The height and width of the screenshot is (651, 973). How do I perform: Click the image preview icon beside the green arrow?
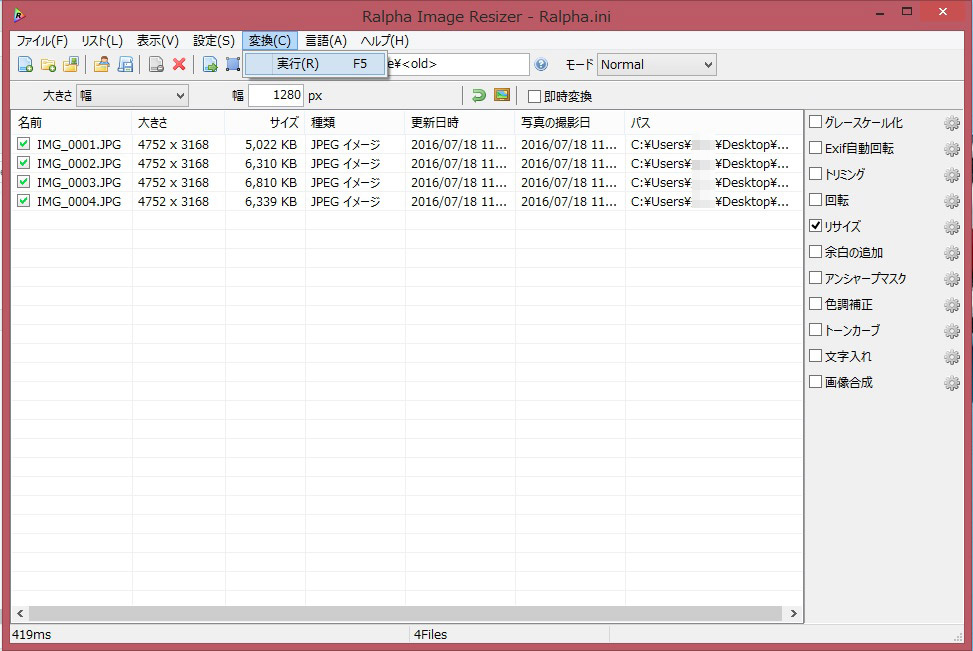point(502,96)
